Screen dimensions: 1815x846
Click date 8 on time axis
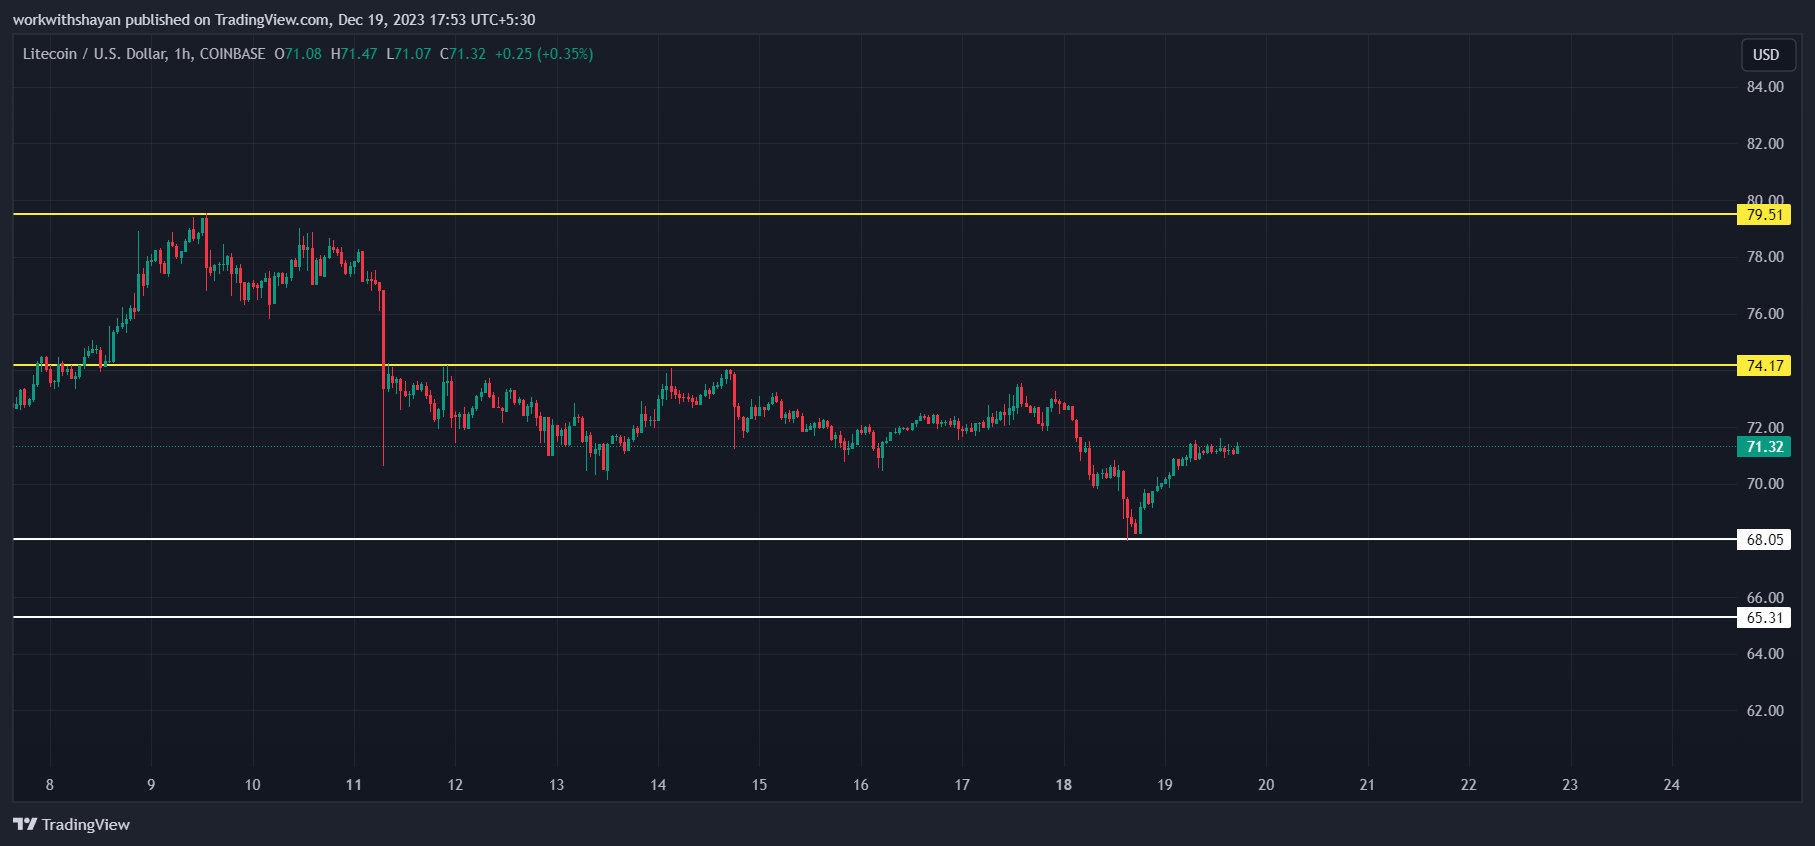[50, 785]
